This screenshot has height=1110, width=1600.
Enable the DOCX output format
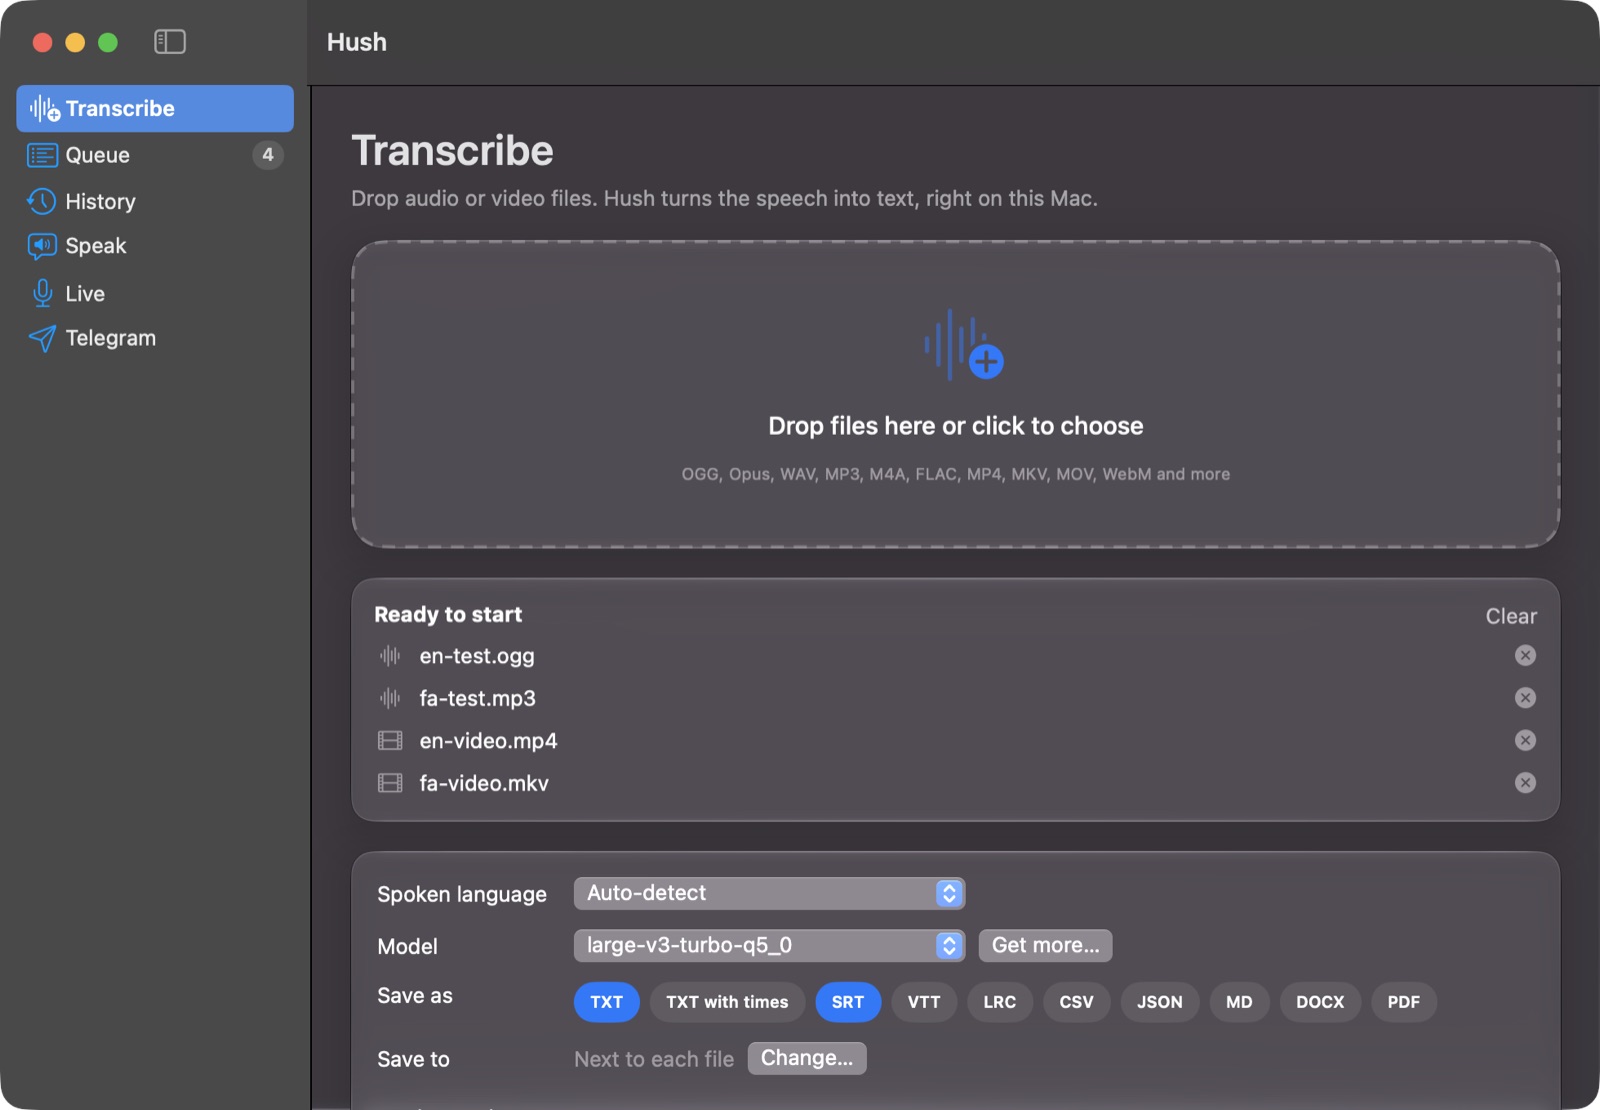1320,1002
